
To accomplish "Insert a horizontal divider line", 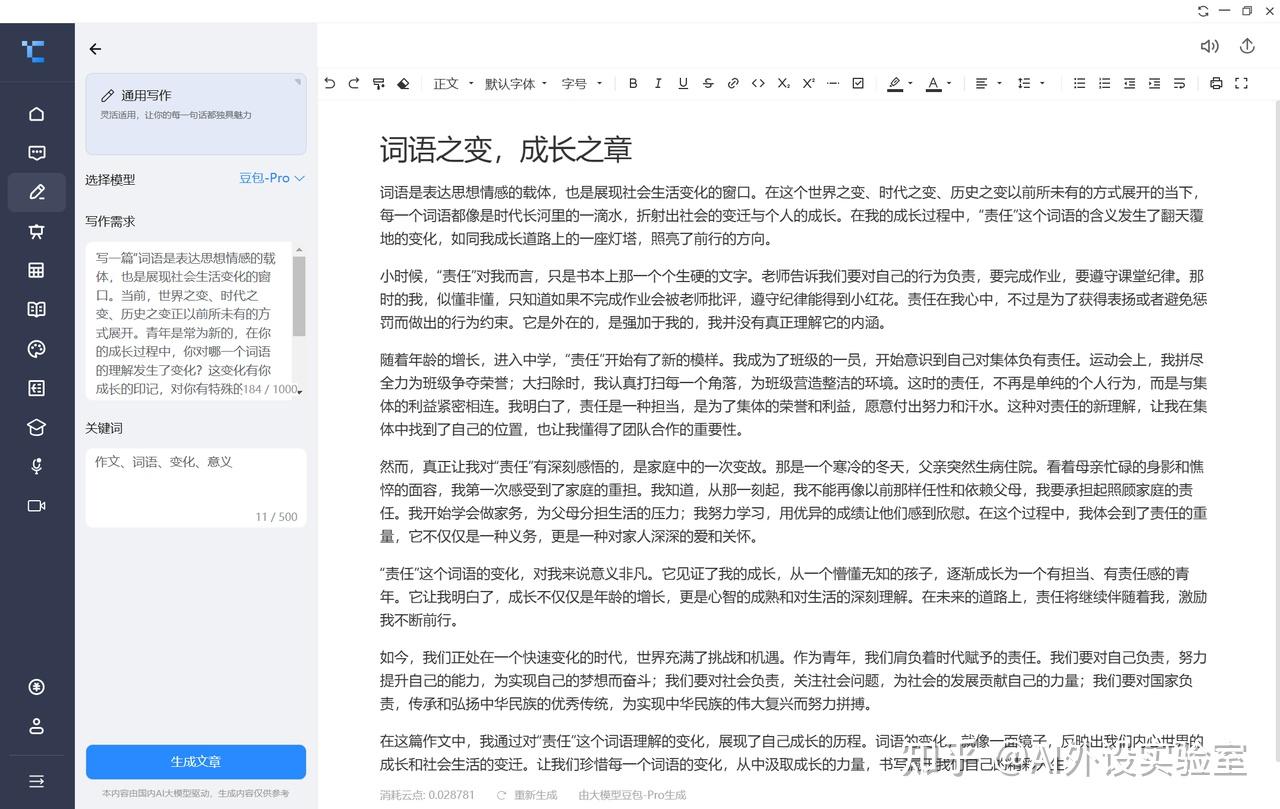I will coord(833,84).
